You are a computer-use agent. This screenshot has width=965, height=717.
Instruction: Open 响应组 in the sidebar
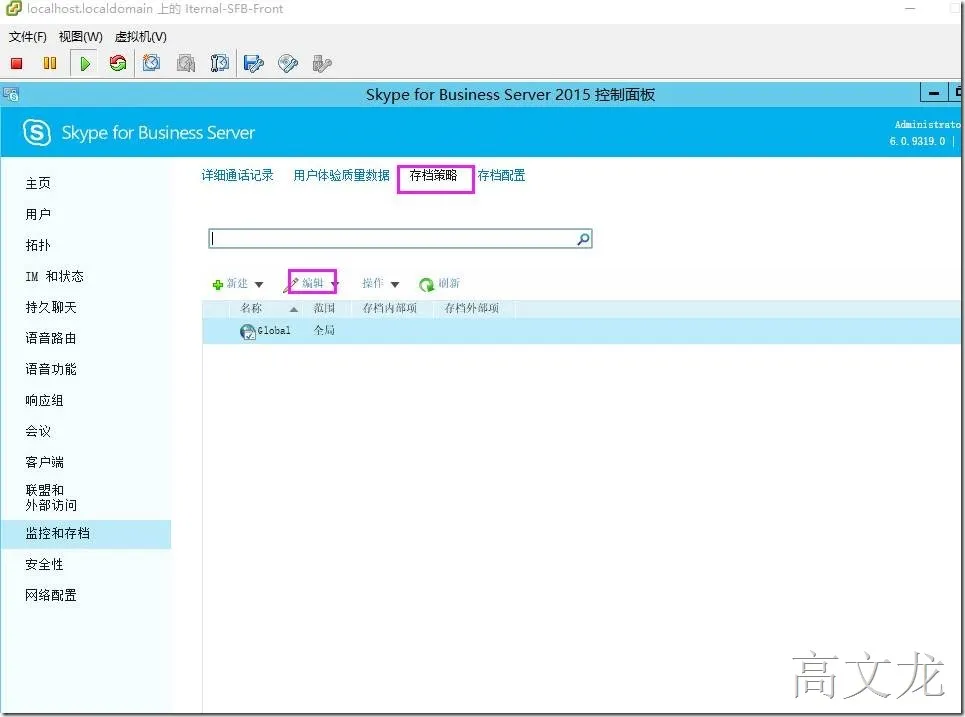pos(44,401)
